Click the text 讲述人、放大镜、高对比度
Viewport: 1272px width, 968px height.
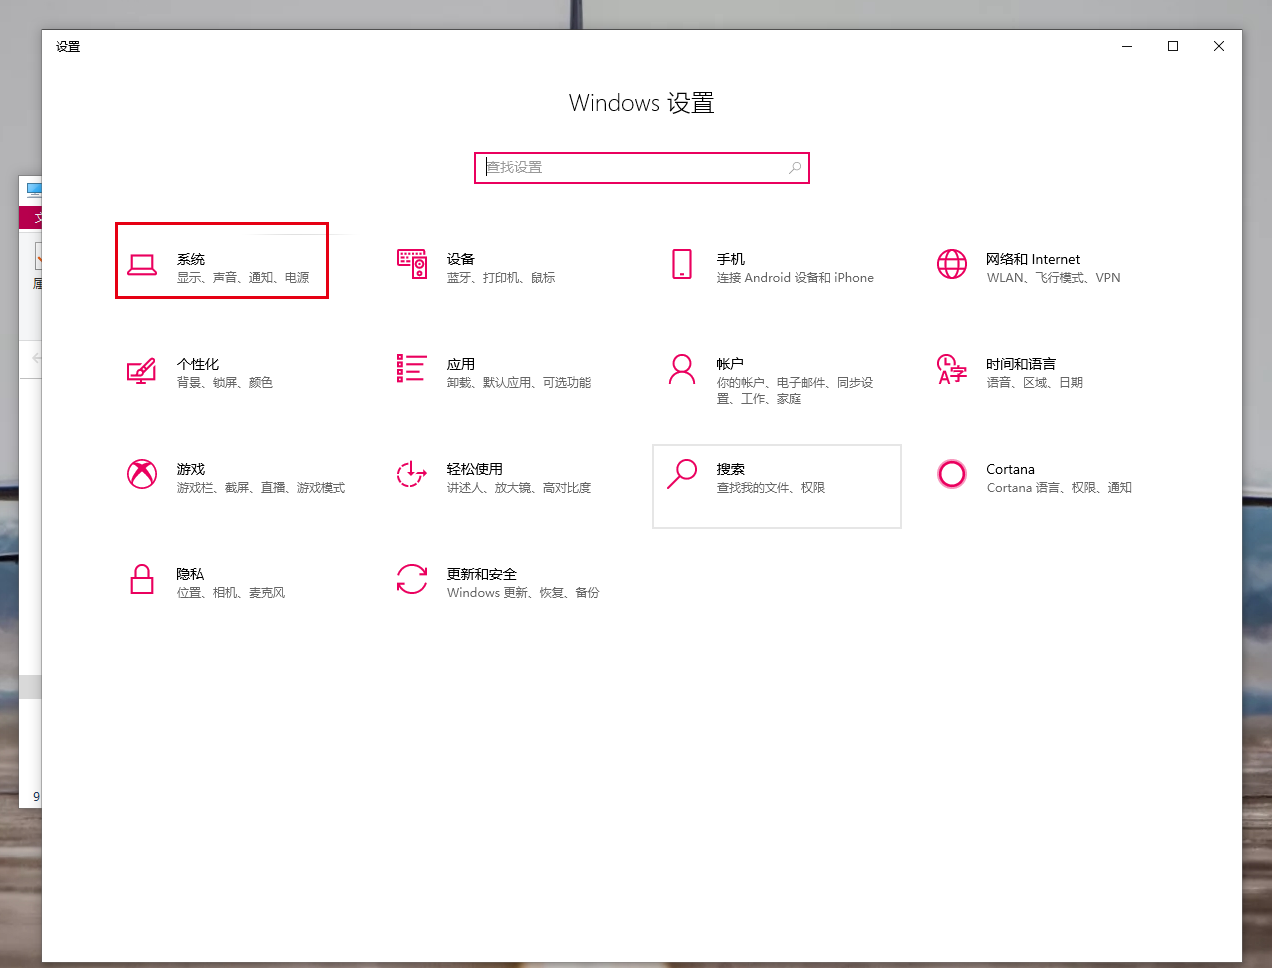519,488
